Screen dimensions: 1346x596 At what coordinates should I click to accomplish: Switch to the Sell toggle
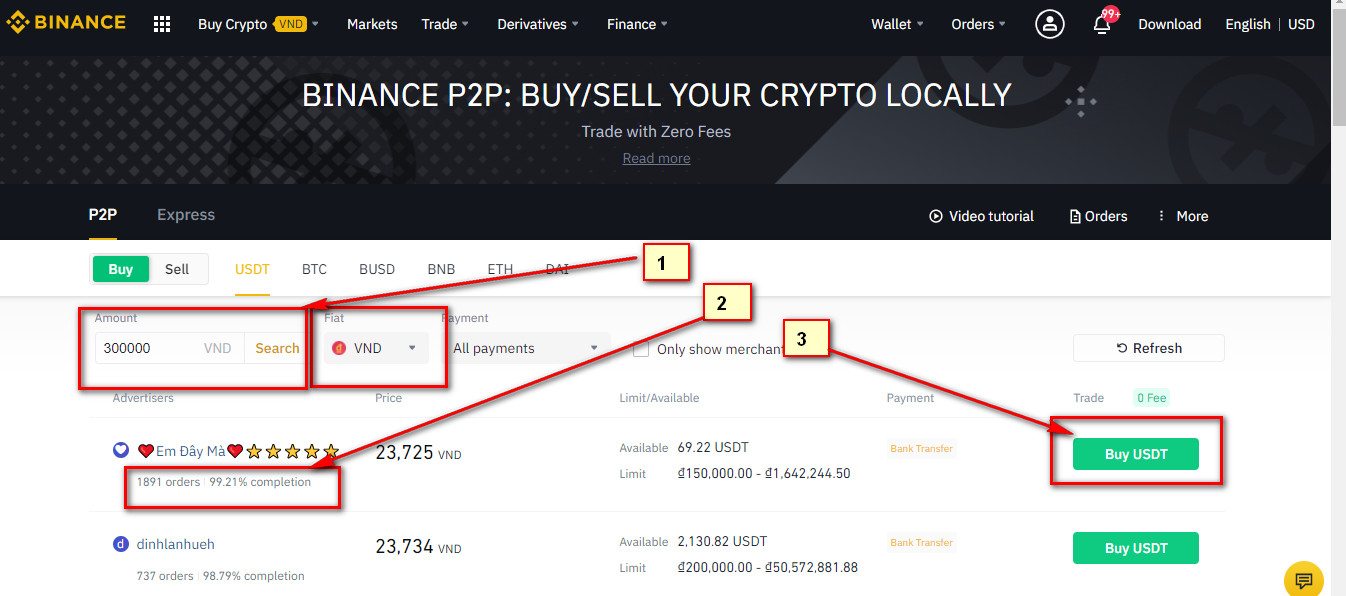(177, 269)
